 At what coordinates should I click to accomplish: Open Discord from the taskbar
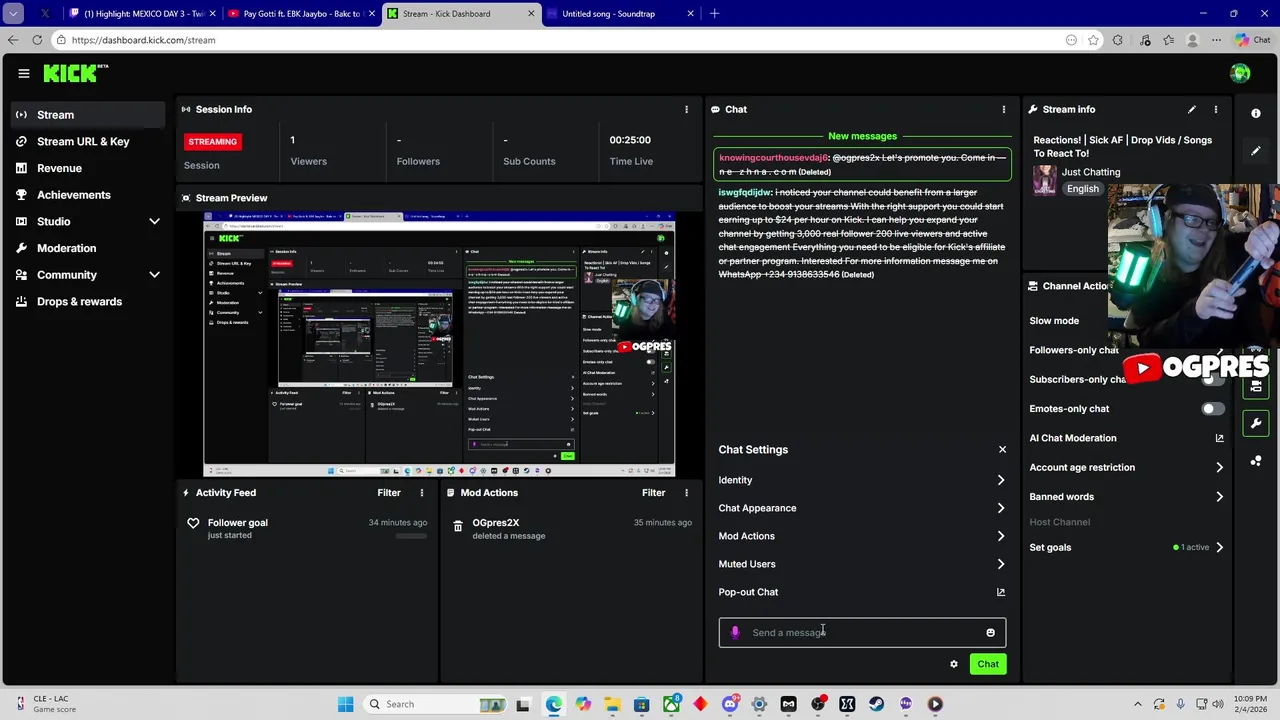tap(730, 704)
